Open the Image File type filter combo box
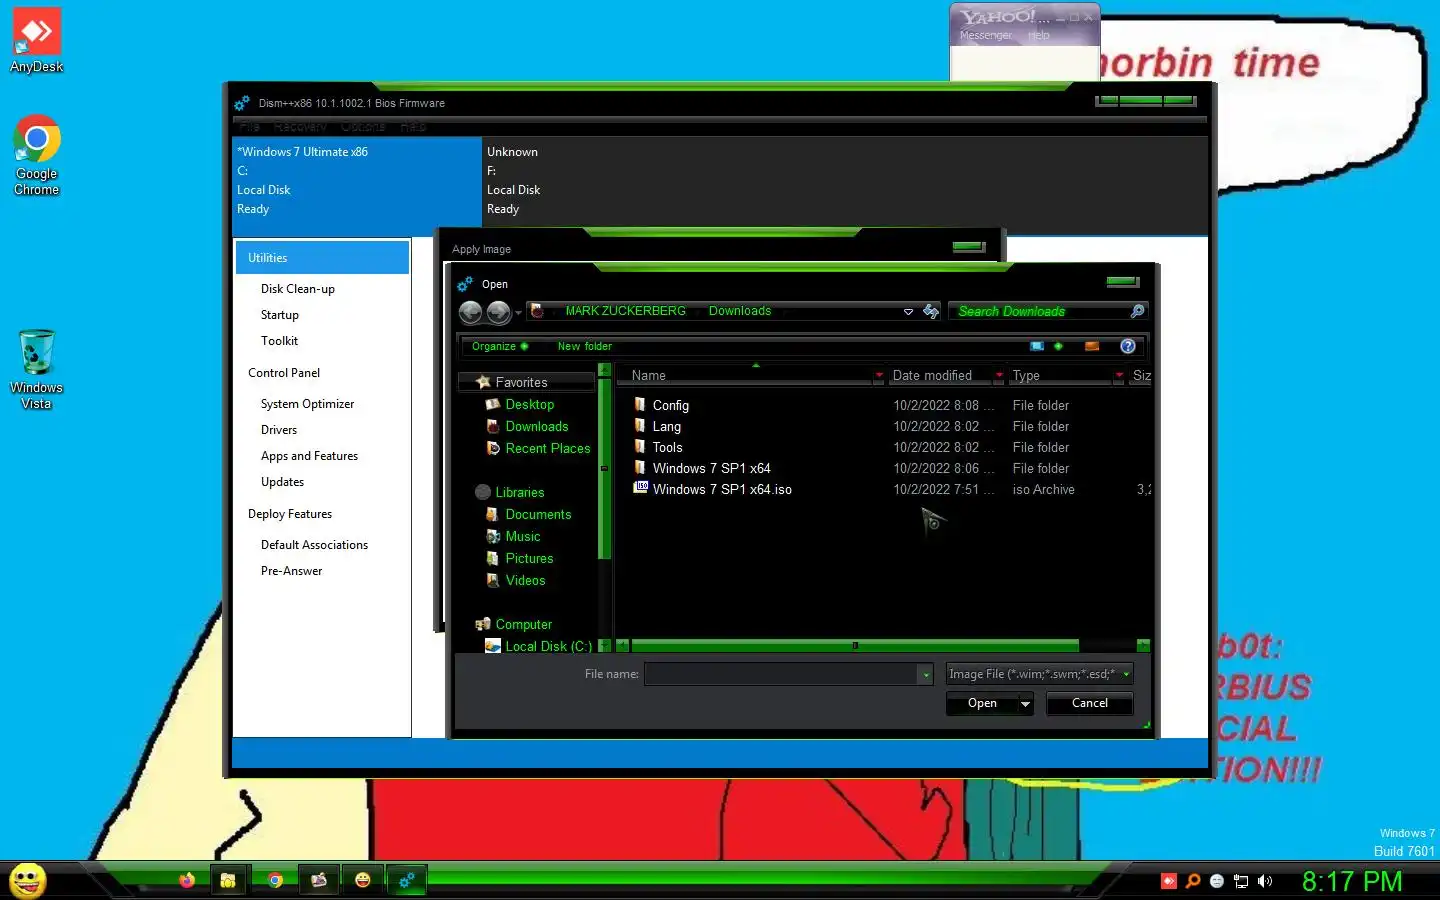 1040,674
